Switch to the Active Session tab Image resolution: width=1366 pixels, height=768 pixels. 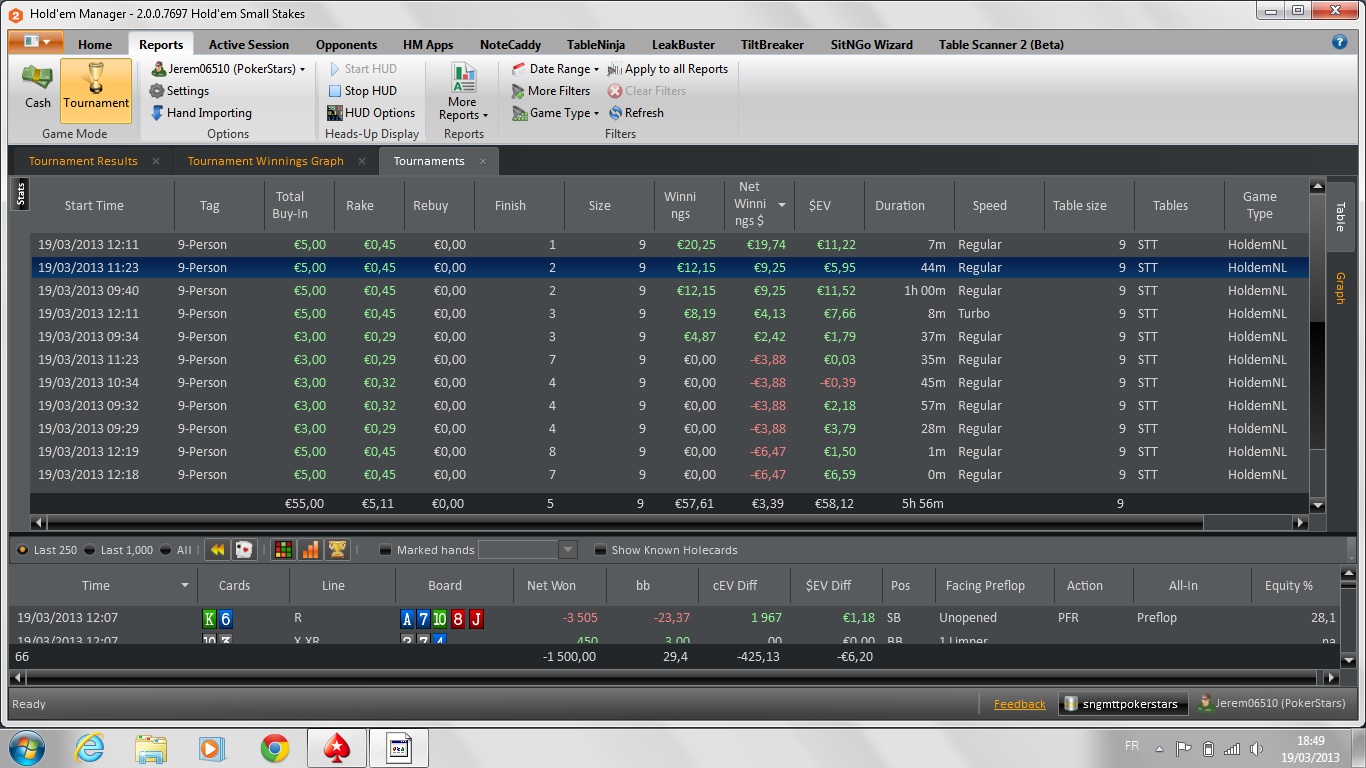(249, 44)
